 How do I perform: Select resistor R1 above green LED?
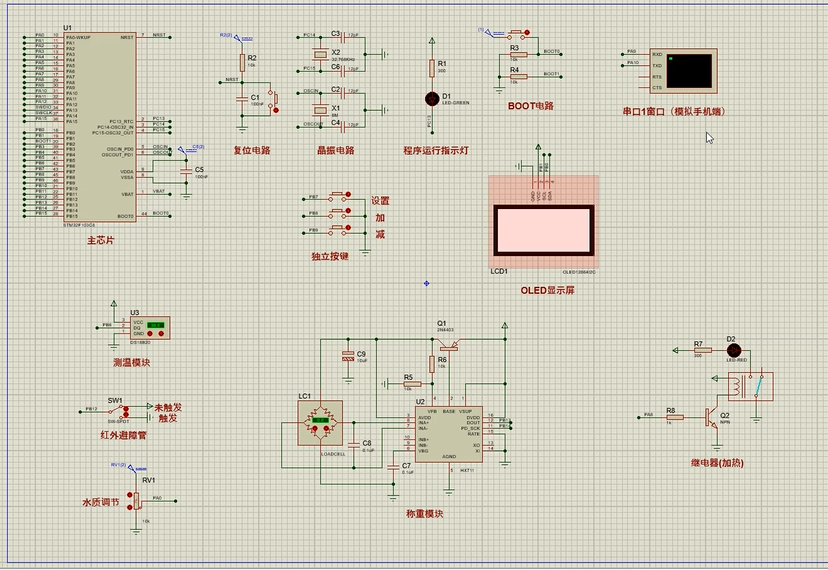[432, 68]
